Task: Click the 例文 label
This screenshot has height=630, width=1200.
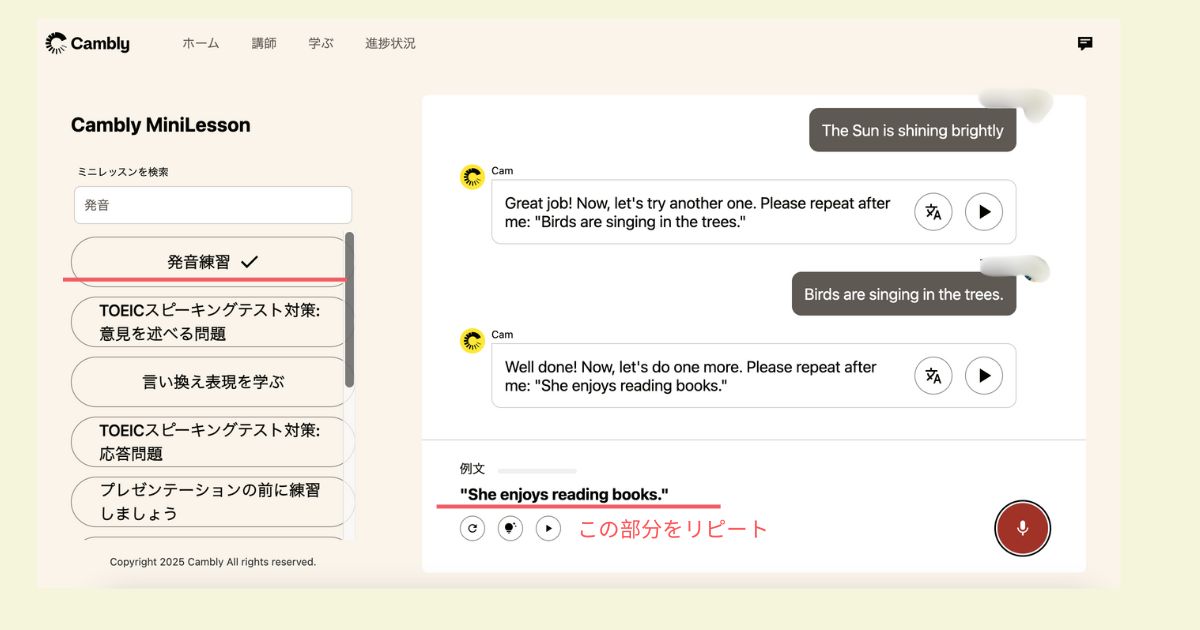Action: [472, 469]
